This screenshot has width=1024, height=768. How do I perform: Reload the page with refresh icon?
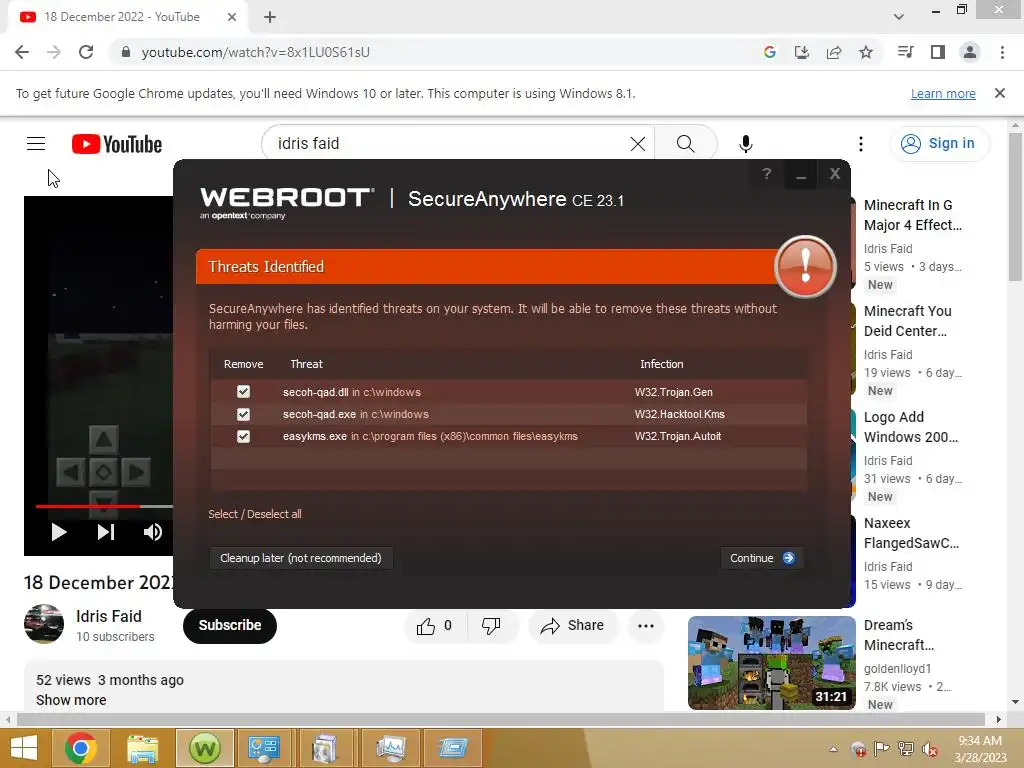pos(86,52)
